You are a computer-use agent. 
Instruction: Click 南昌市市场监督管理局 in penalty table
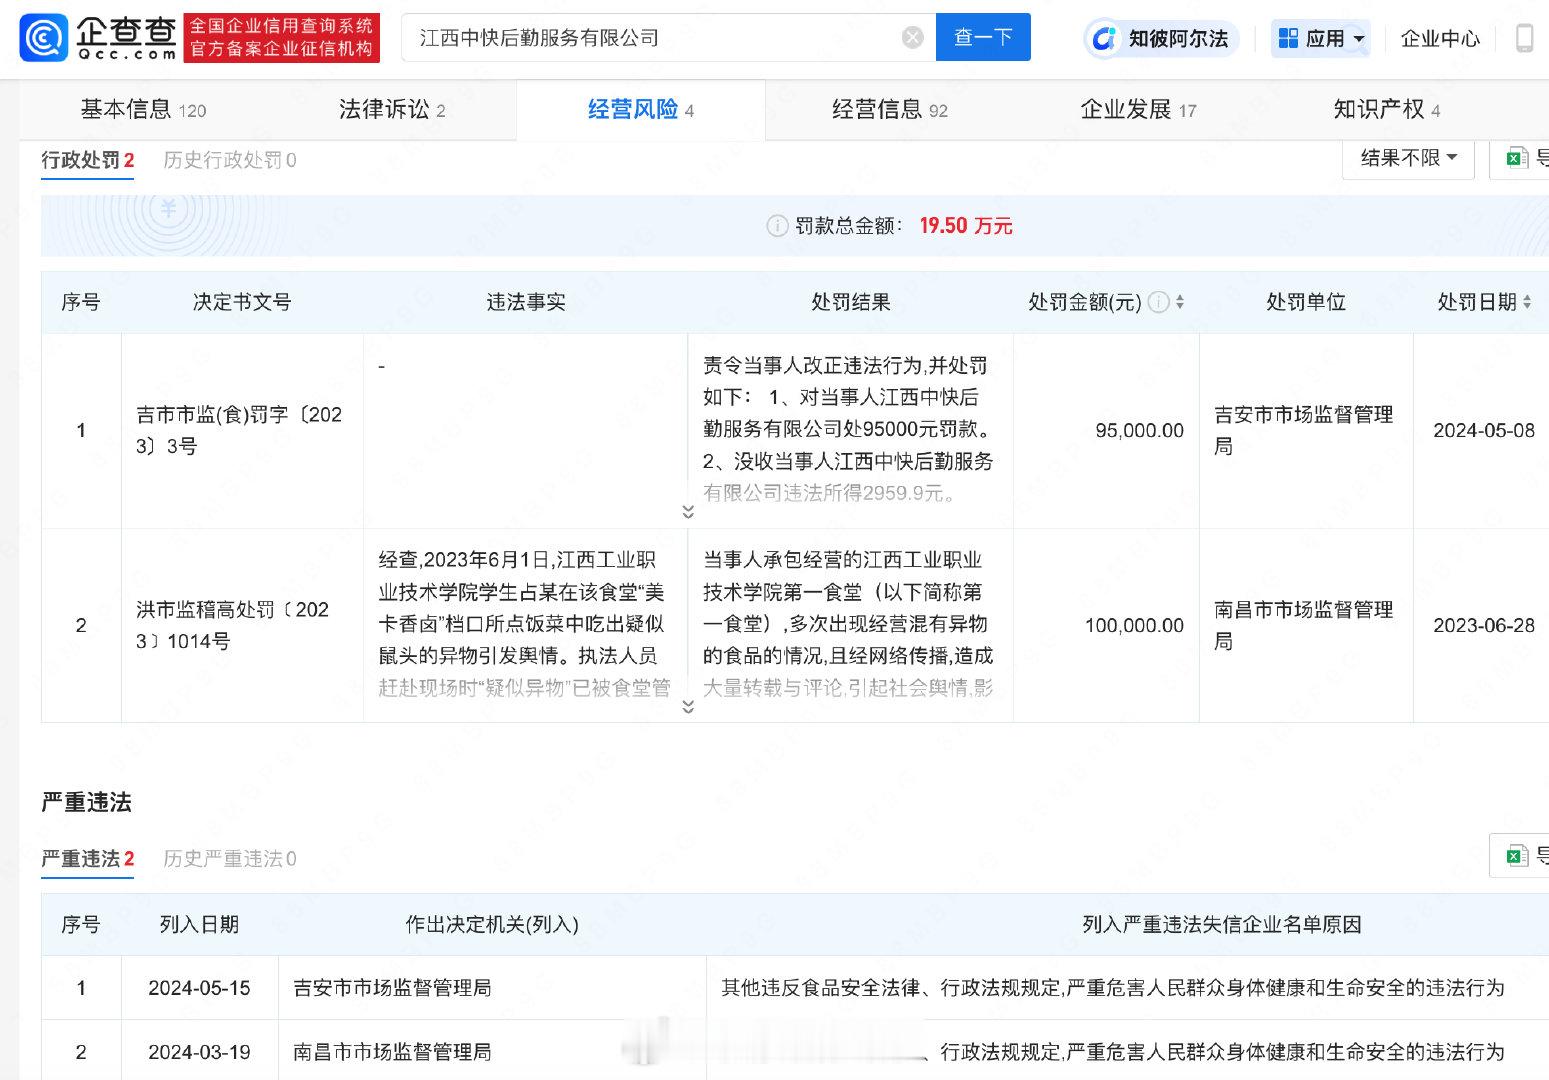[1304, 625]
